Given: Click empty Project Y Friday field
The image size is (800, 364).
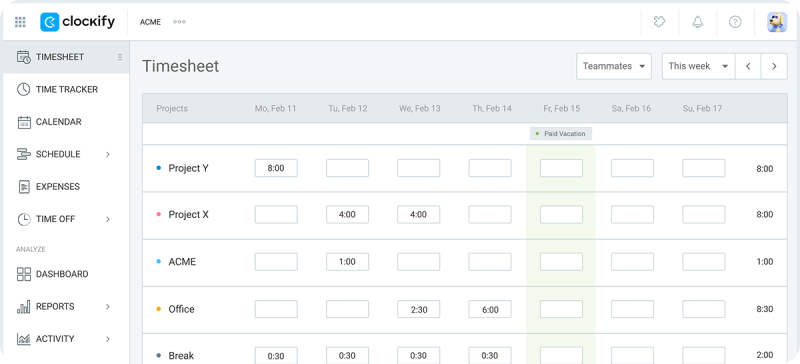Looking at the screenshot, I should [561, 168].
